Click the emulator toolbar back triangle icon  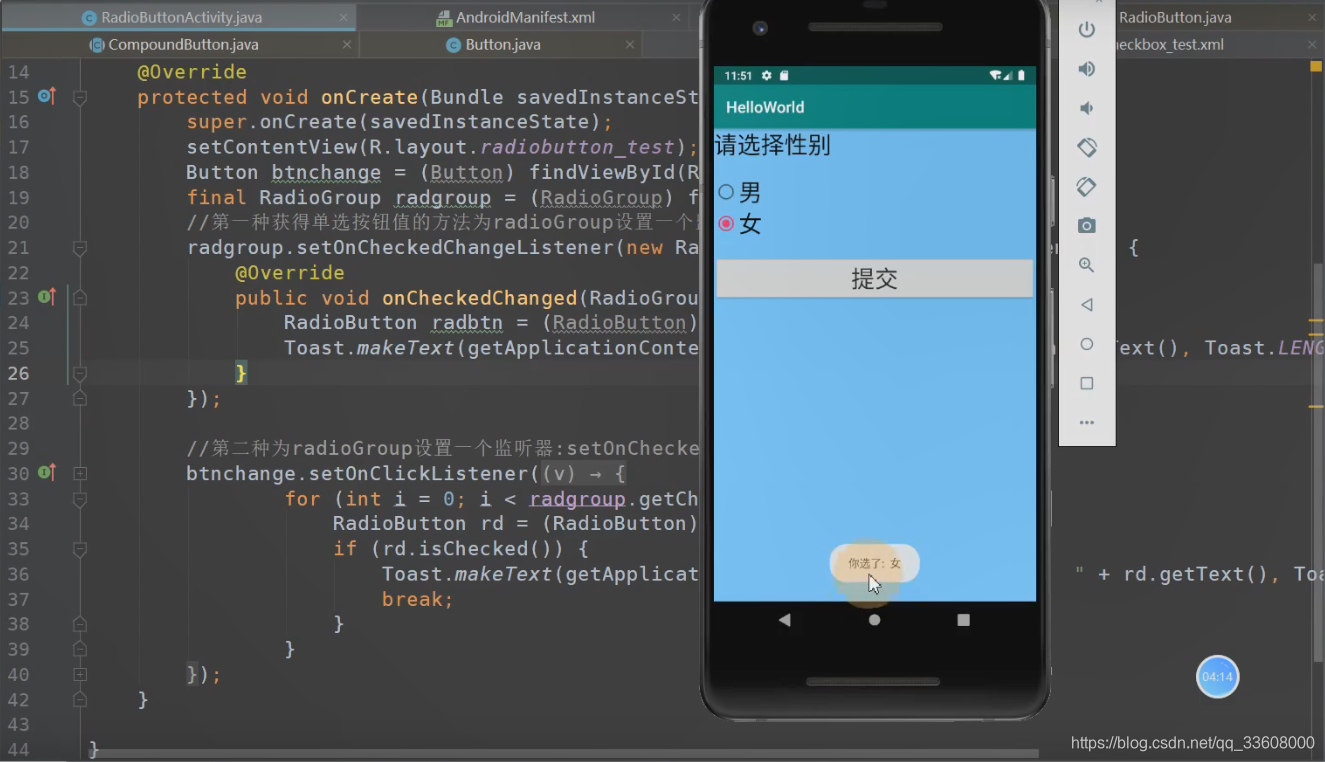click(1087, 305)
